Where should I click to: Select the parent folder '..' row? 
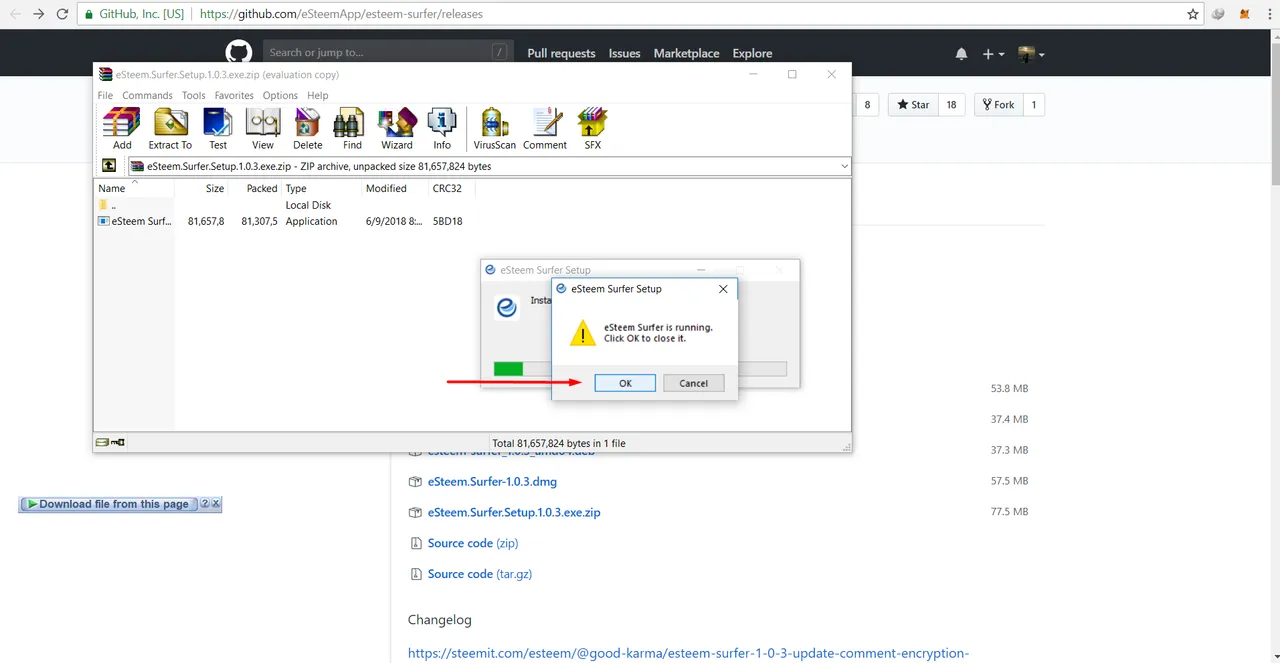pyautogui.click(x=107, y=205)
